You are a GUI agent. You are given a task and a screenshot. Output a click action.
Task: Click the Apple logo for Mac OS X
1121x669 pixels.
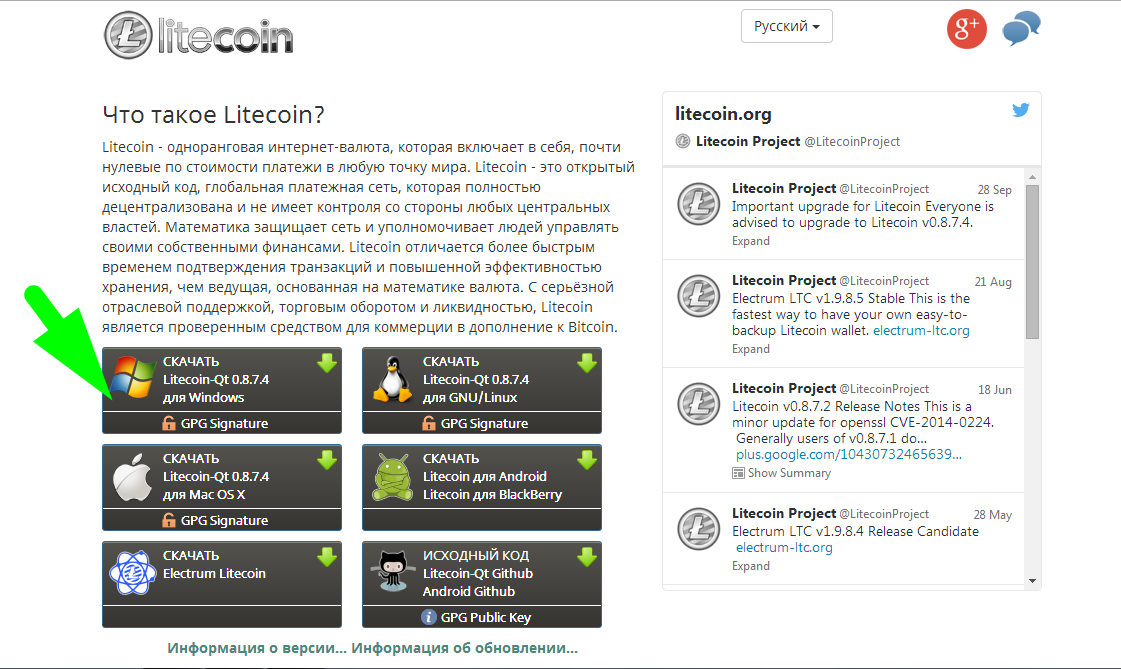(x=132, y=476)
